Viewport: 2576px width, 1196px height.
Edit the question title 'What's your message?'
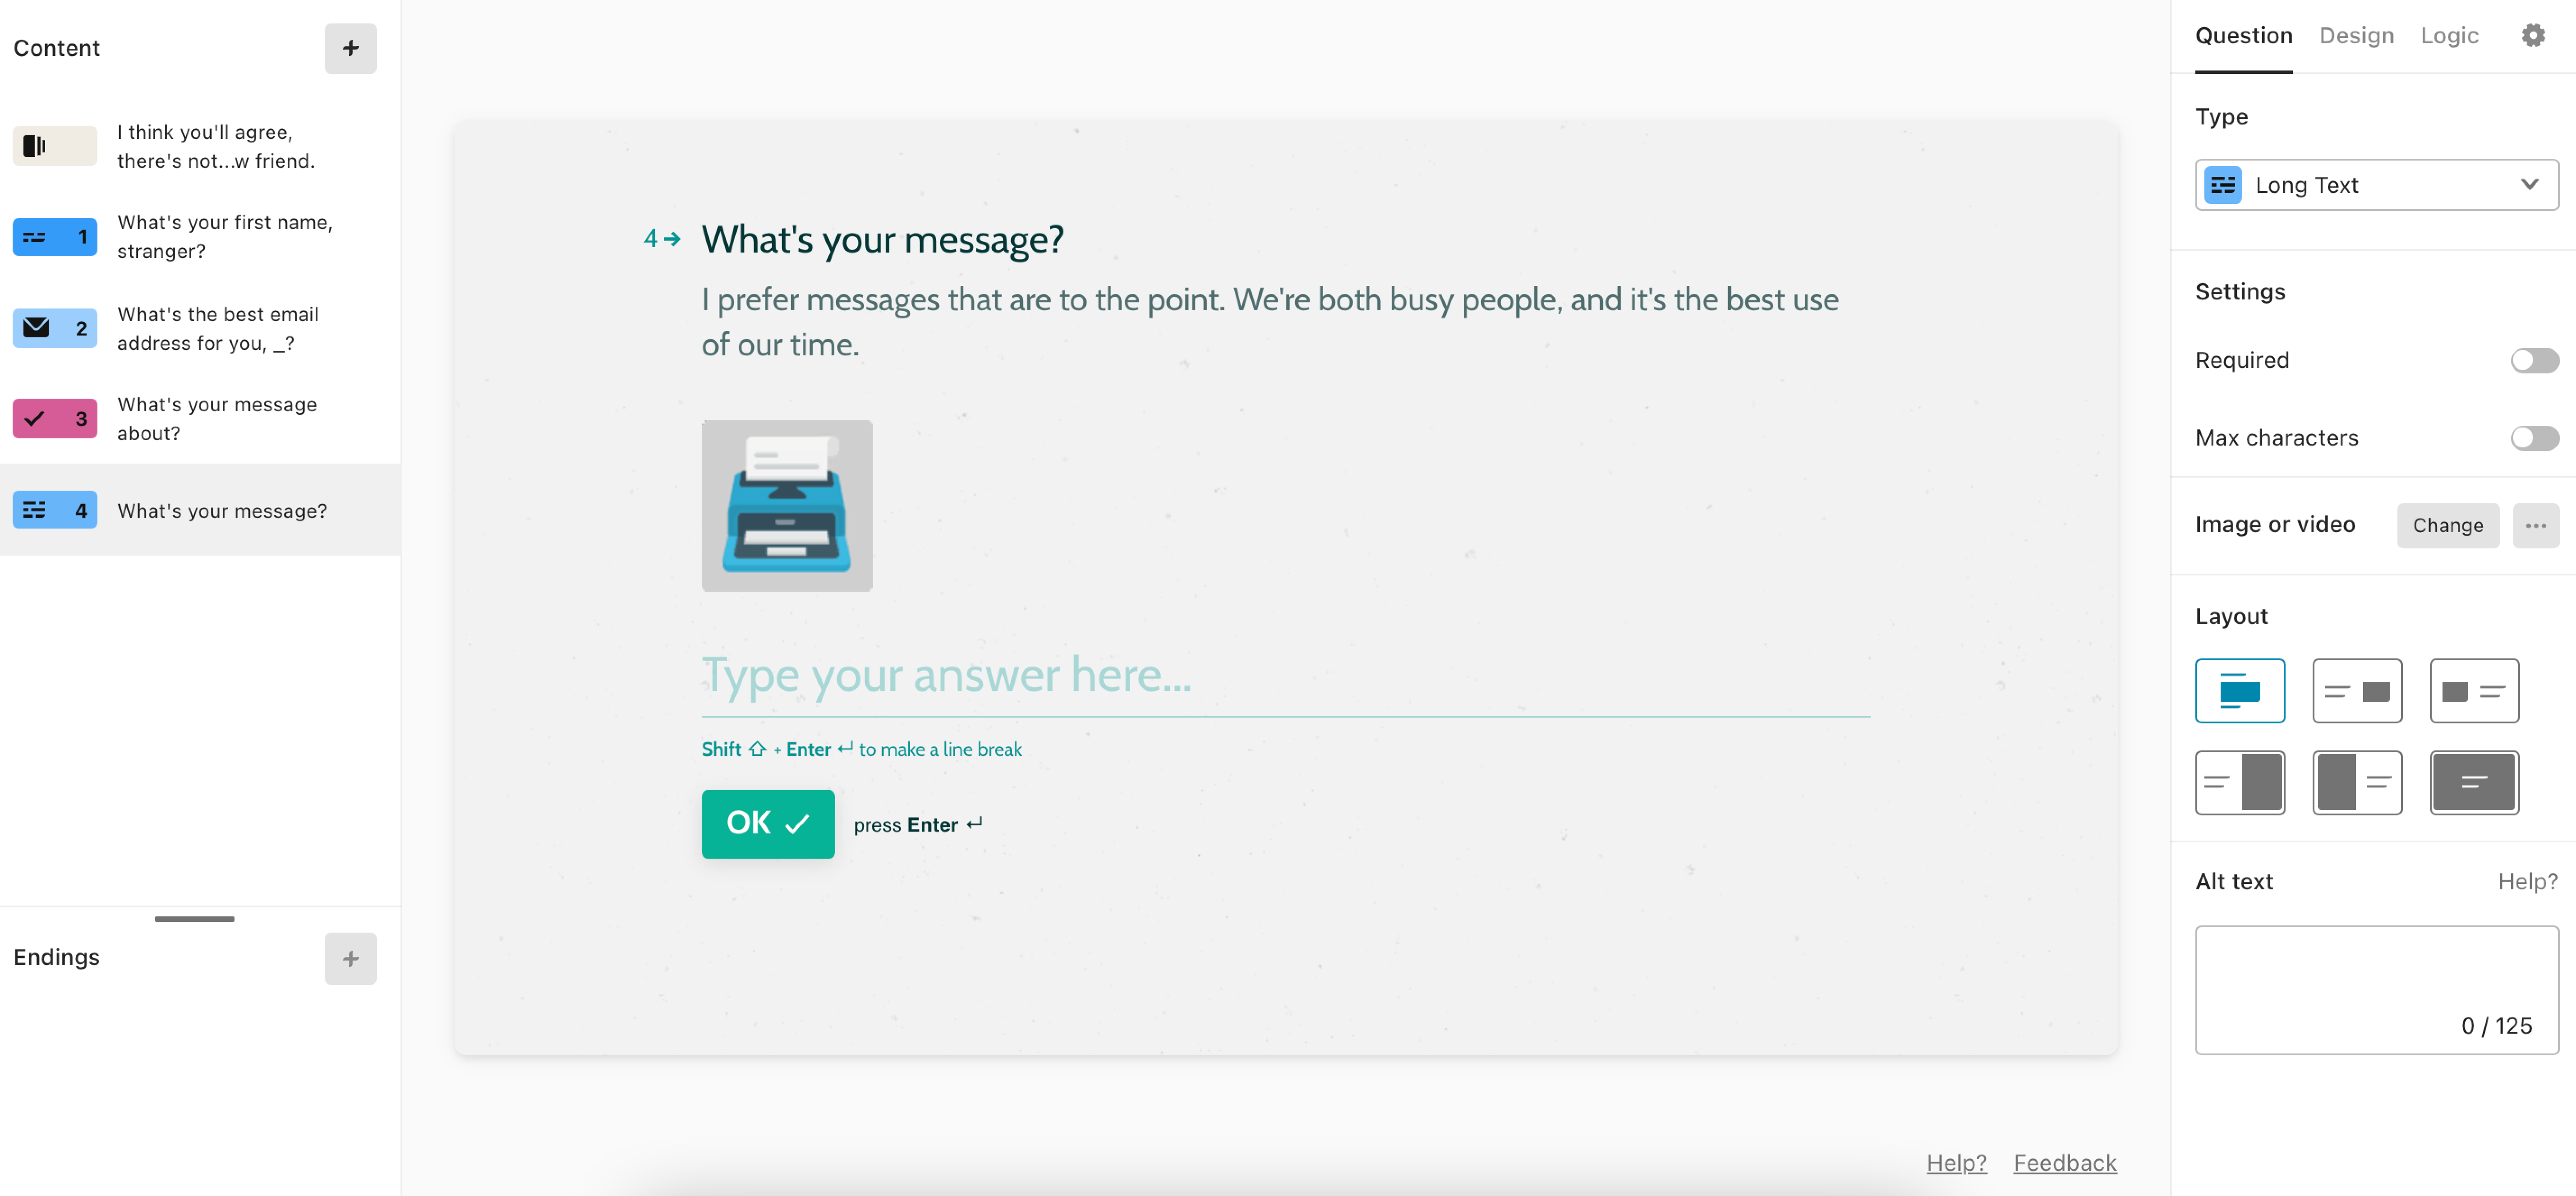(882, 240)
